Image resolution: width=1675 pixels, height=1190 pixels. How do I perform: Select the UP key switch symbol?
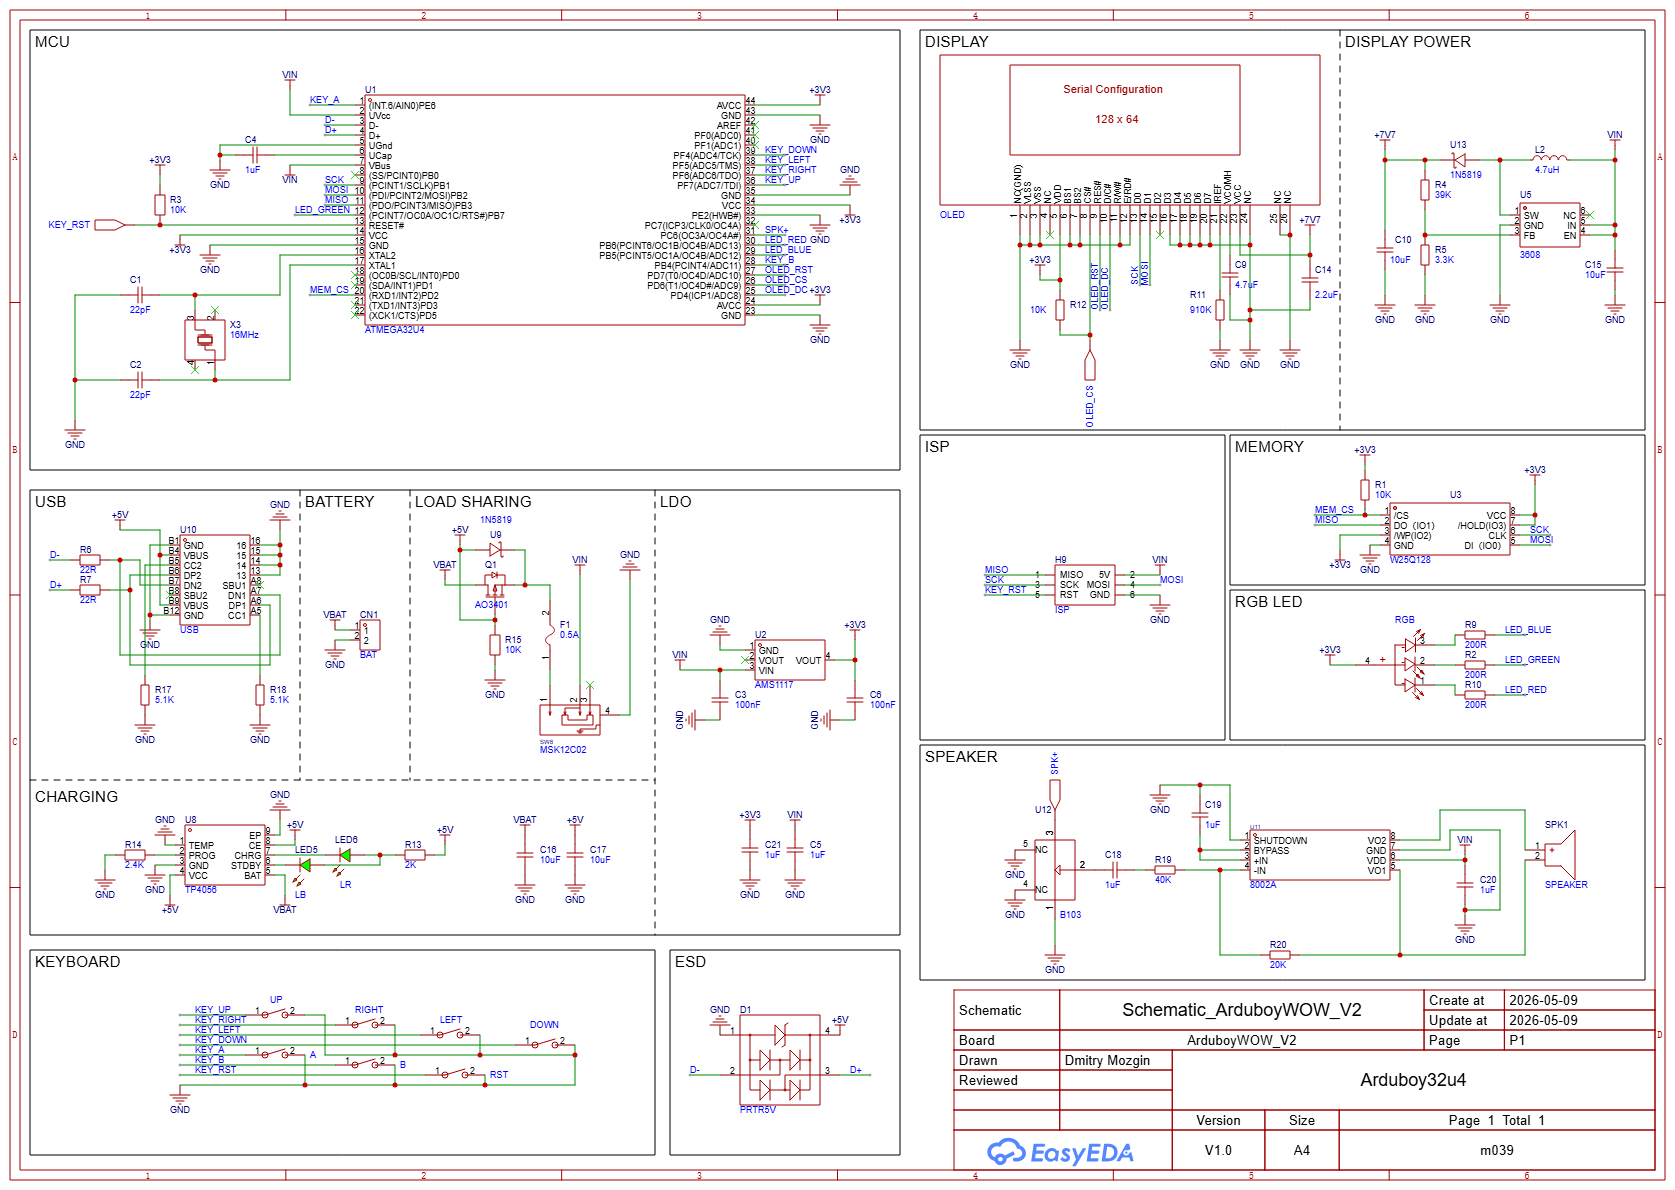coord(276,1013)
